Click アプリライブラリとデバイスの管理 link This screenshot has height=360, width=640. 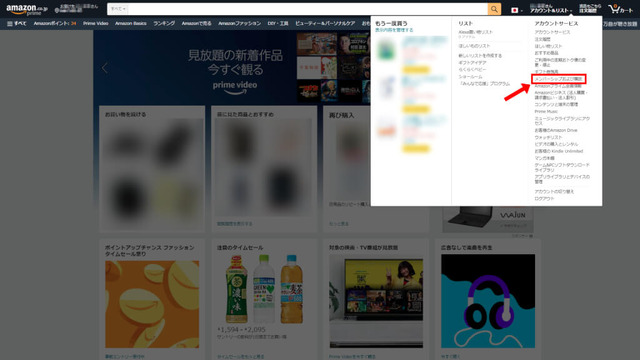(562, 179)
